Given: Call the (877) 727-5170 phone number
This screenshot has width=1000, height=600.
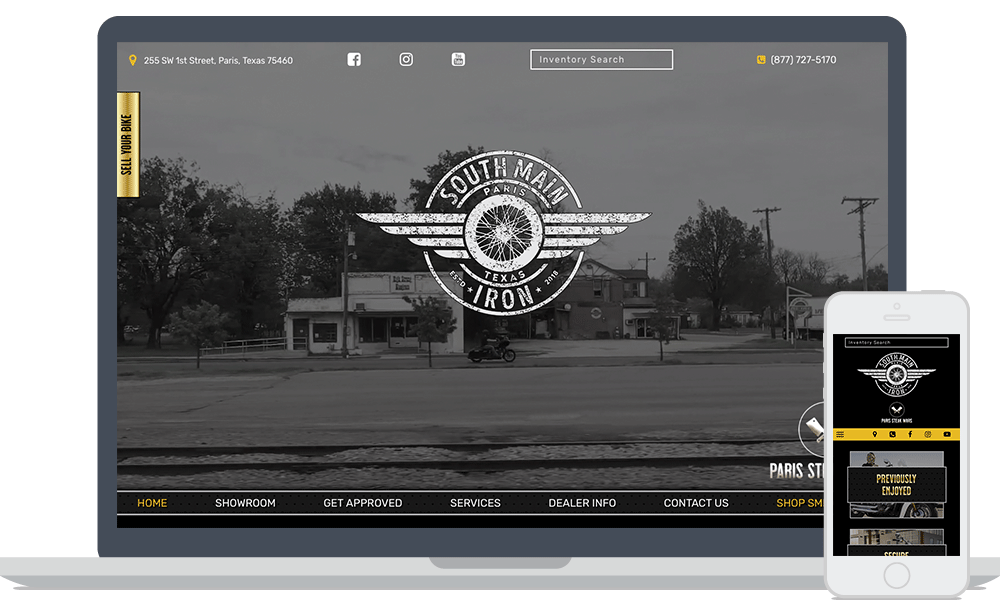Looking at the screenshot, I should pos(803,59).
